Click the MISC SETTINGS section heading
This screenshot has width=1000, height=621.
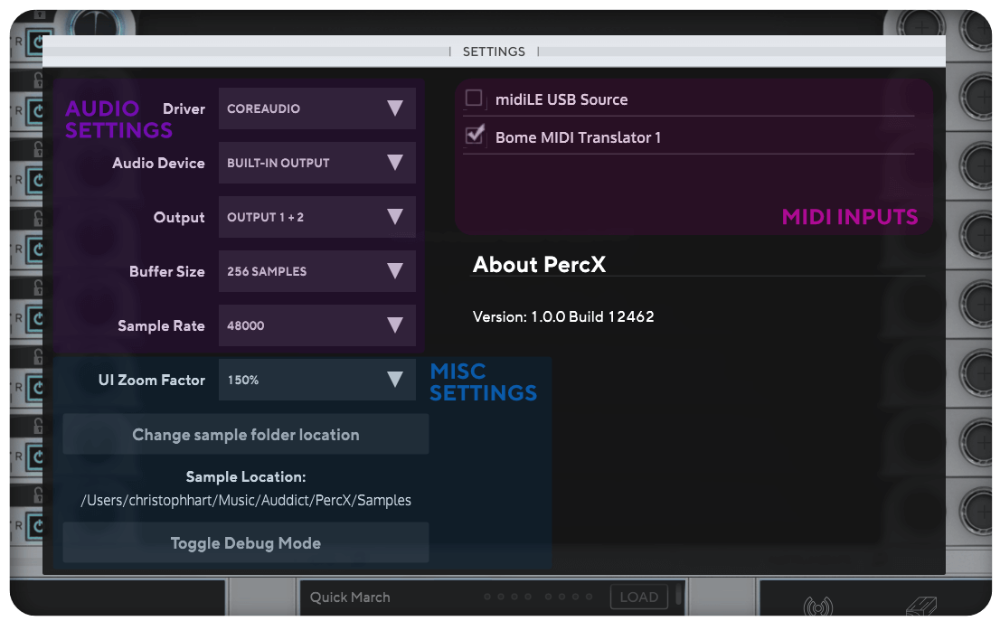click(x=483, y=382)
